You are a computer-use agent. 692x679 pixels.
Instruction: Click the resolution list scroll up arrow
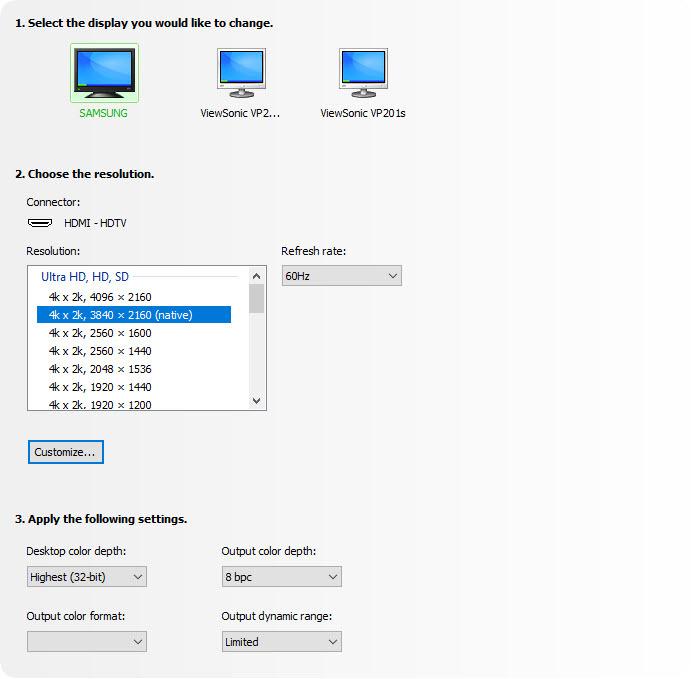point(257,276)
